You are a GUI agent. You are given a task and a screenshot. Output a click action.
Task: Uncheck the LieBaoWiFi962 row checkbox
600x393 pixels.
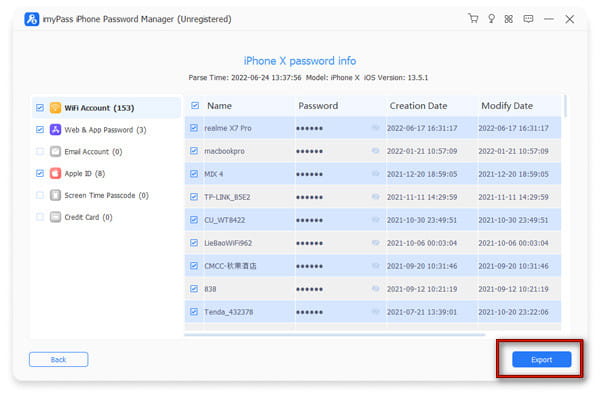coord(194,243)
